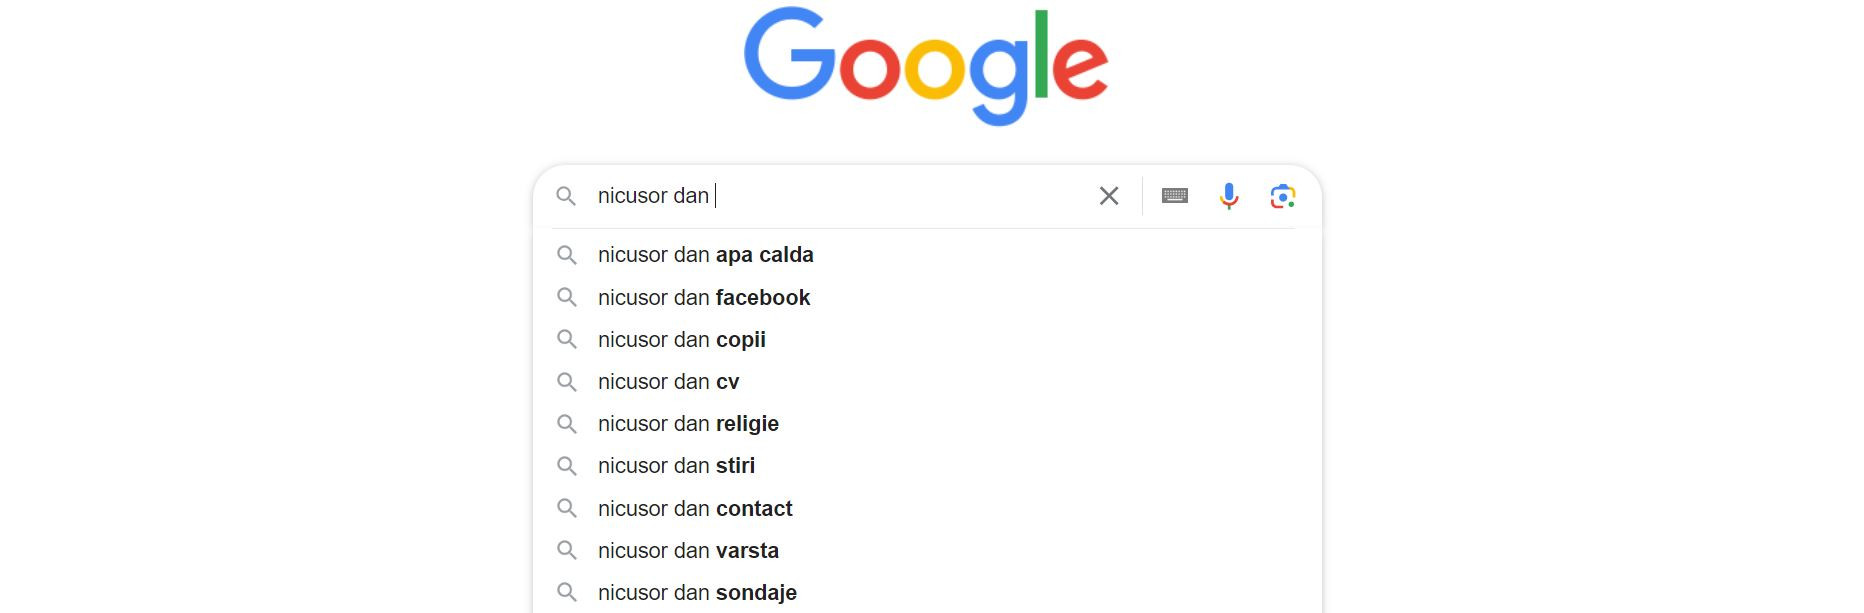Select the suggestion 'nicusor dan copii'
The width and height of the screenshot is (1864, 613).
(x=680, y=339)
